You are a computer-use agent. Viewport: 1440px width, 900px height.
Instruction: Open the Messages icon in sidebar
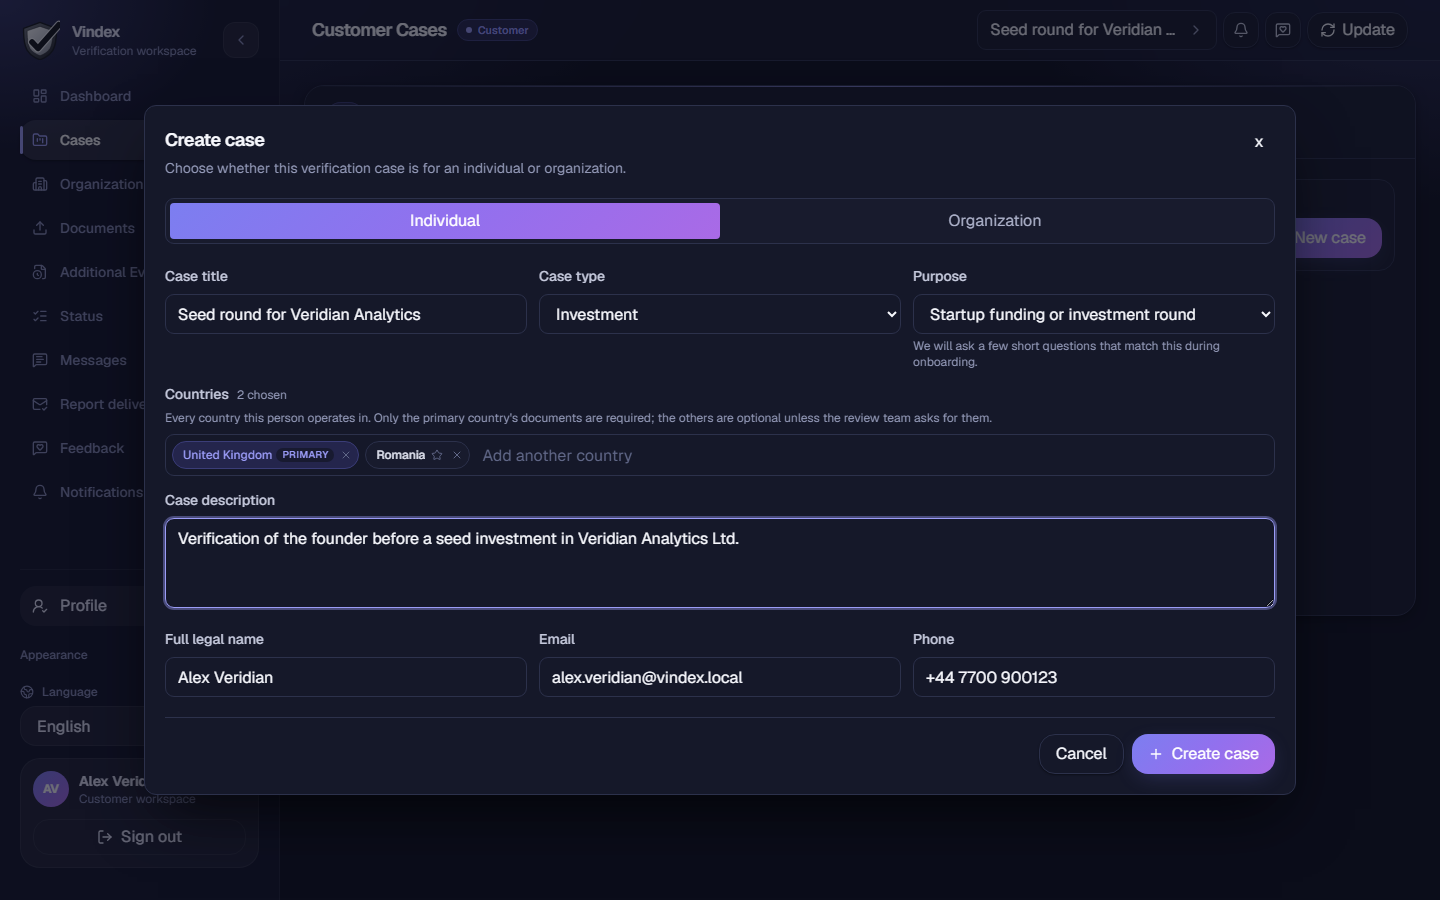(40, 360)
